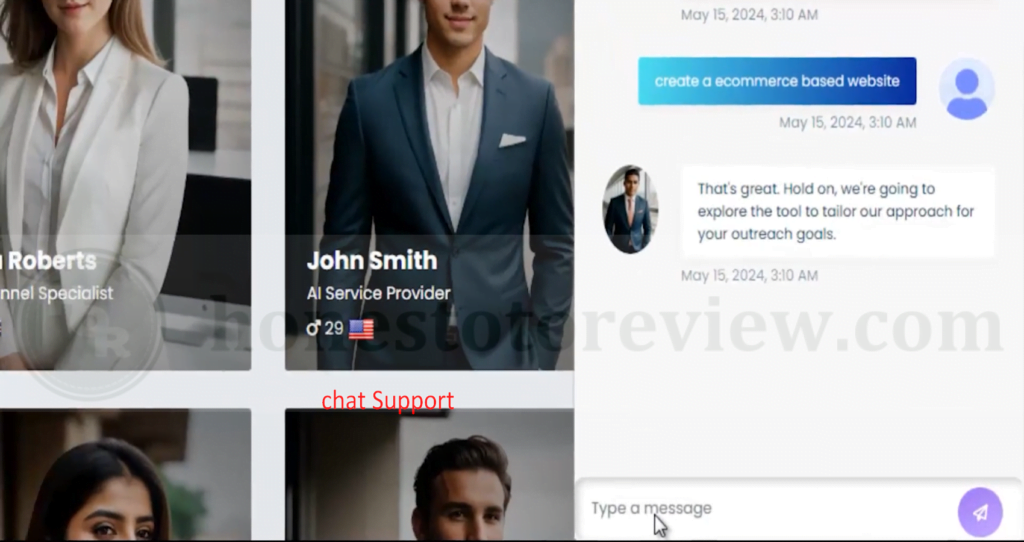Click the timestamp below John Smith's reply
Image resolution: width=1024 pixels, height=542 pixels.
tap(749, 276)
